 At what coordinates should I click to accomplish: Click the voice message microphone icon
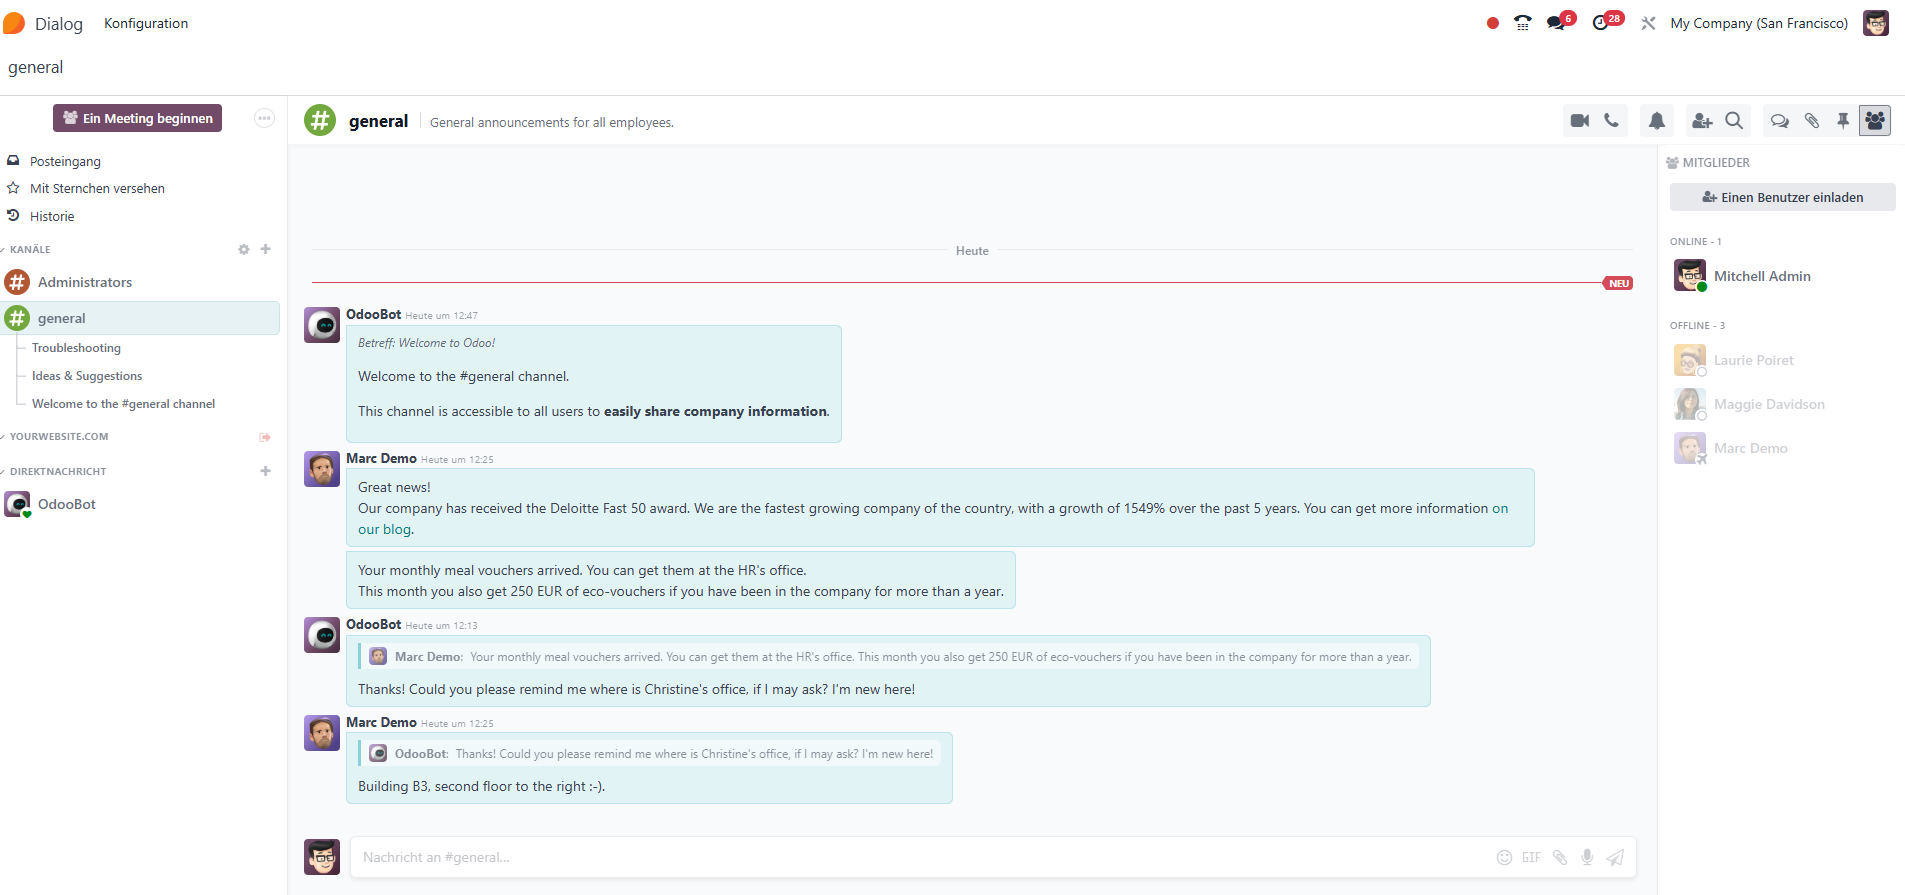point(1587,857)
